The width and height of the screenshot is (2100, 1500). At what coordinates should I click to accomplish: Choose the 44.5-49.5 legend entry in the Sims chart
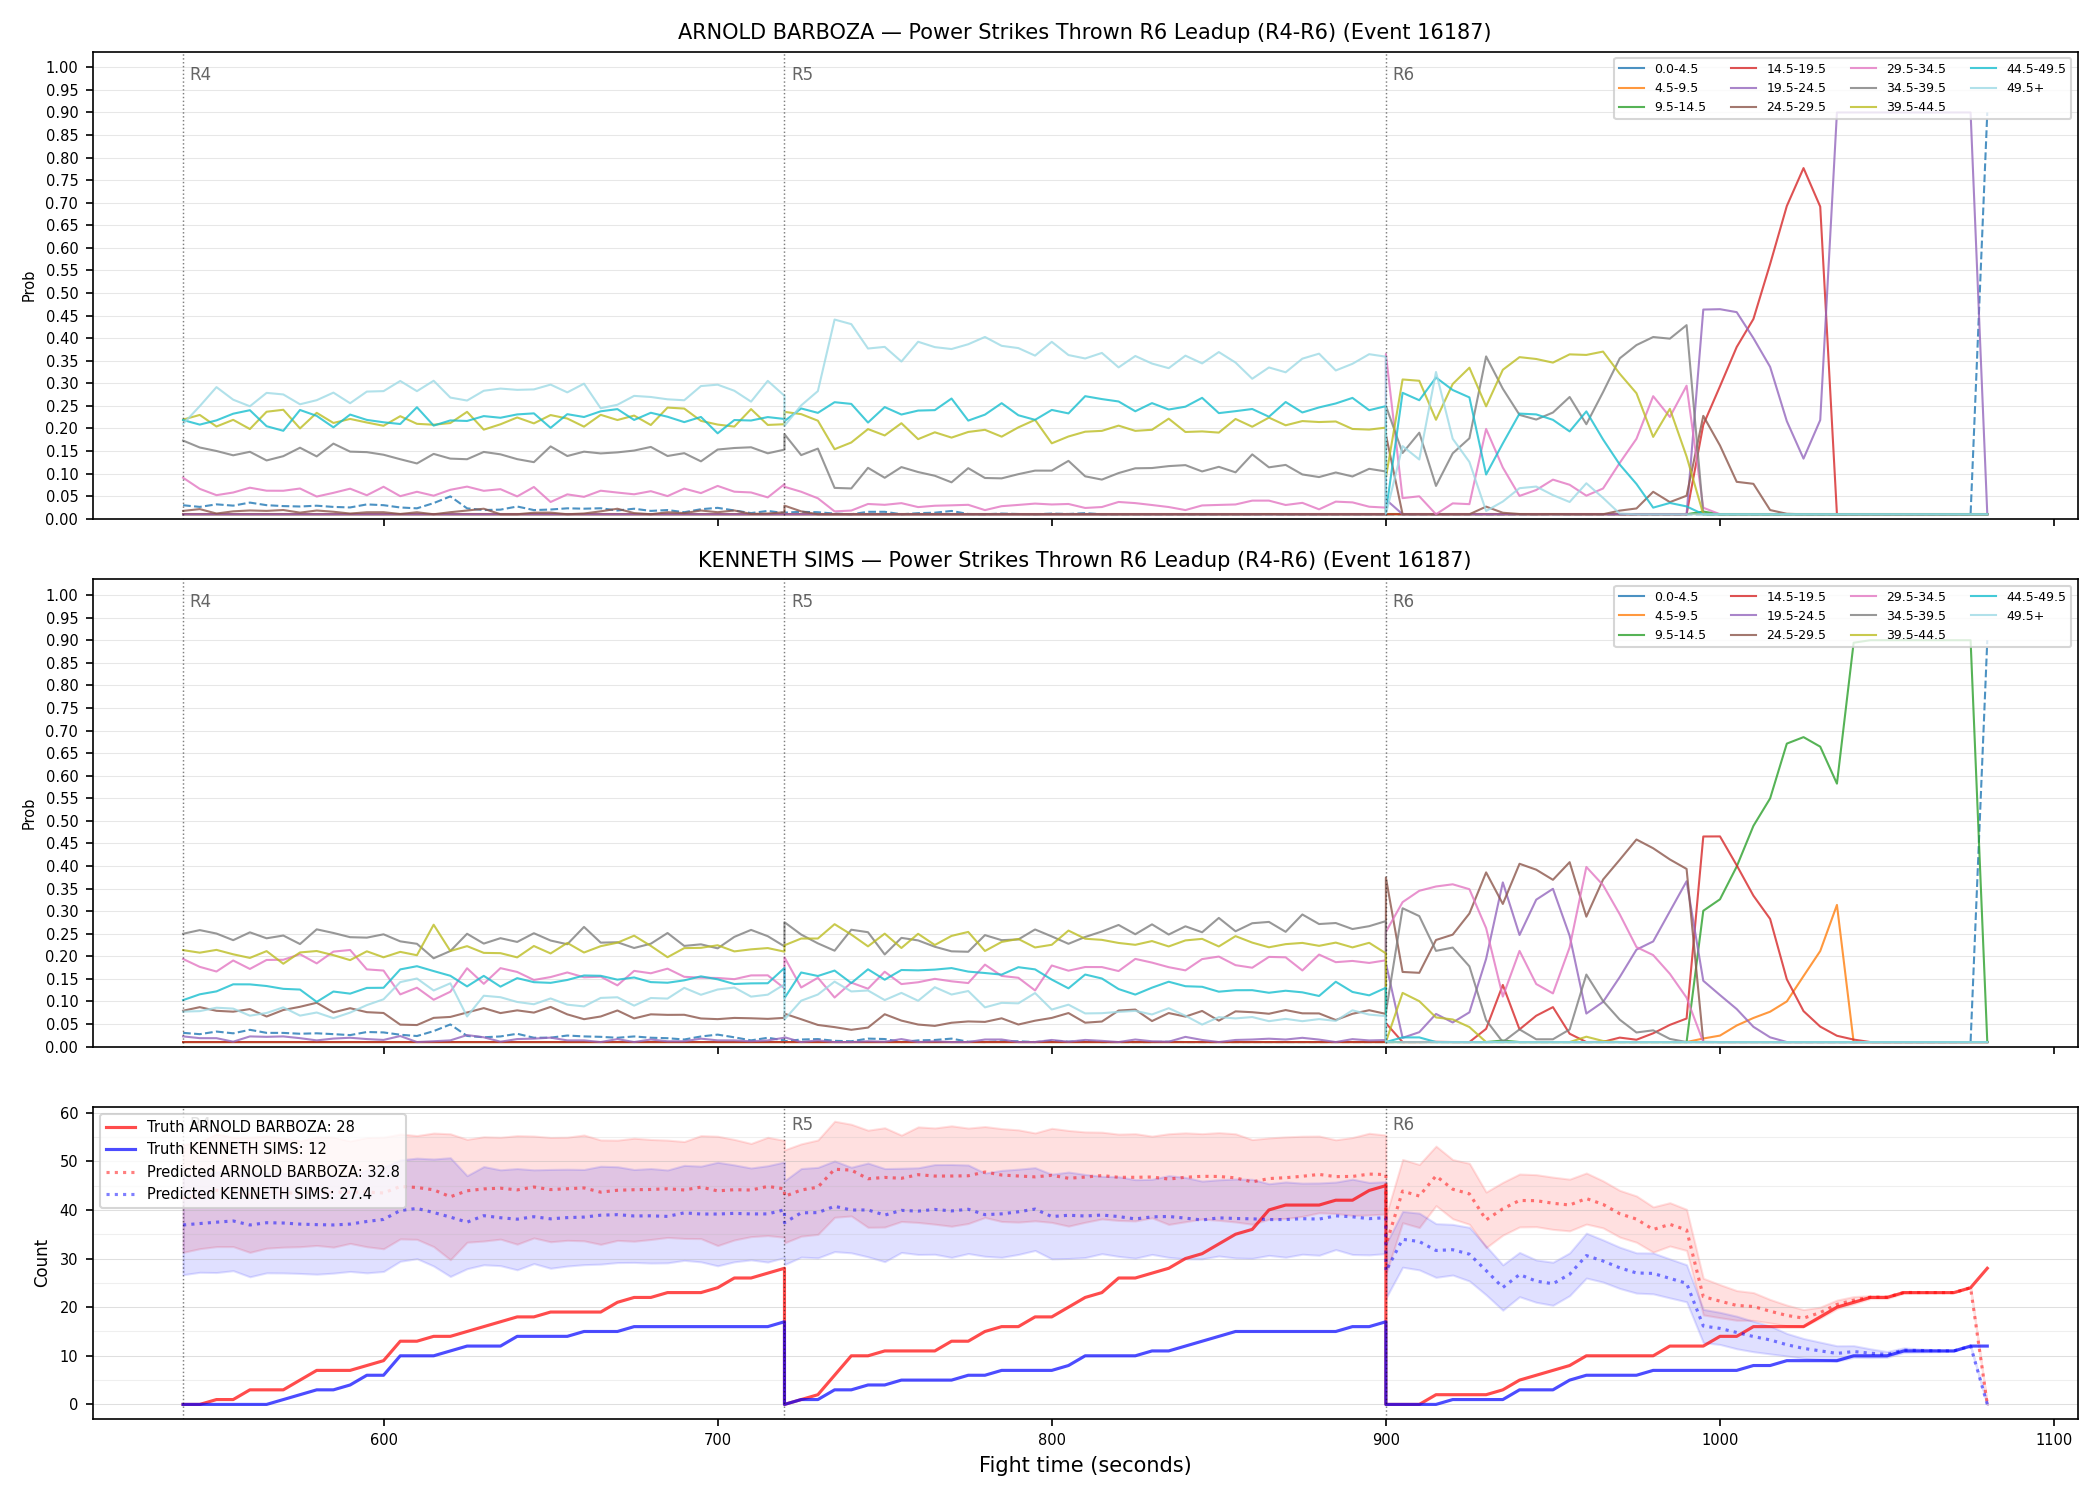(2018, 597)
